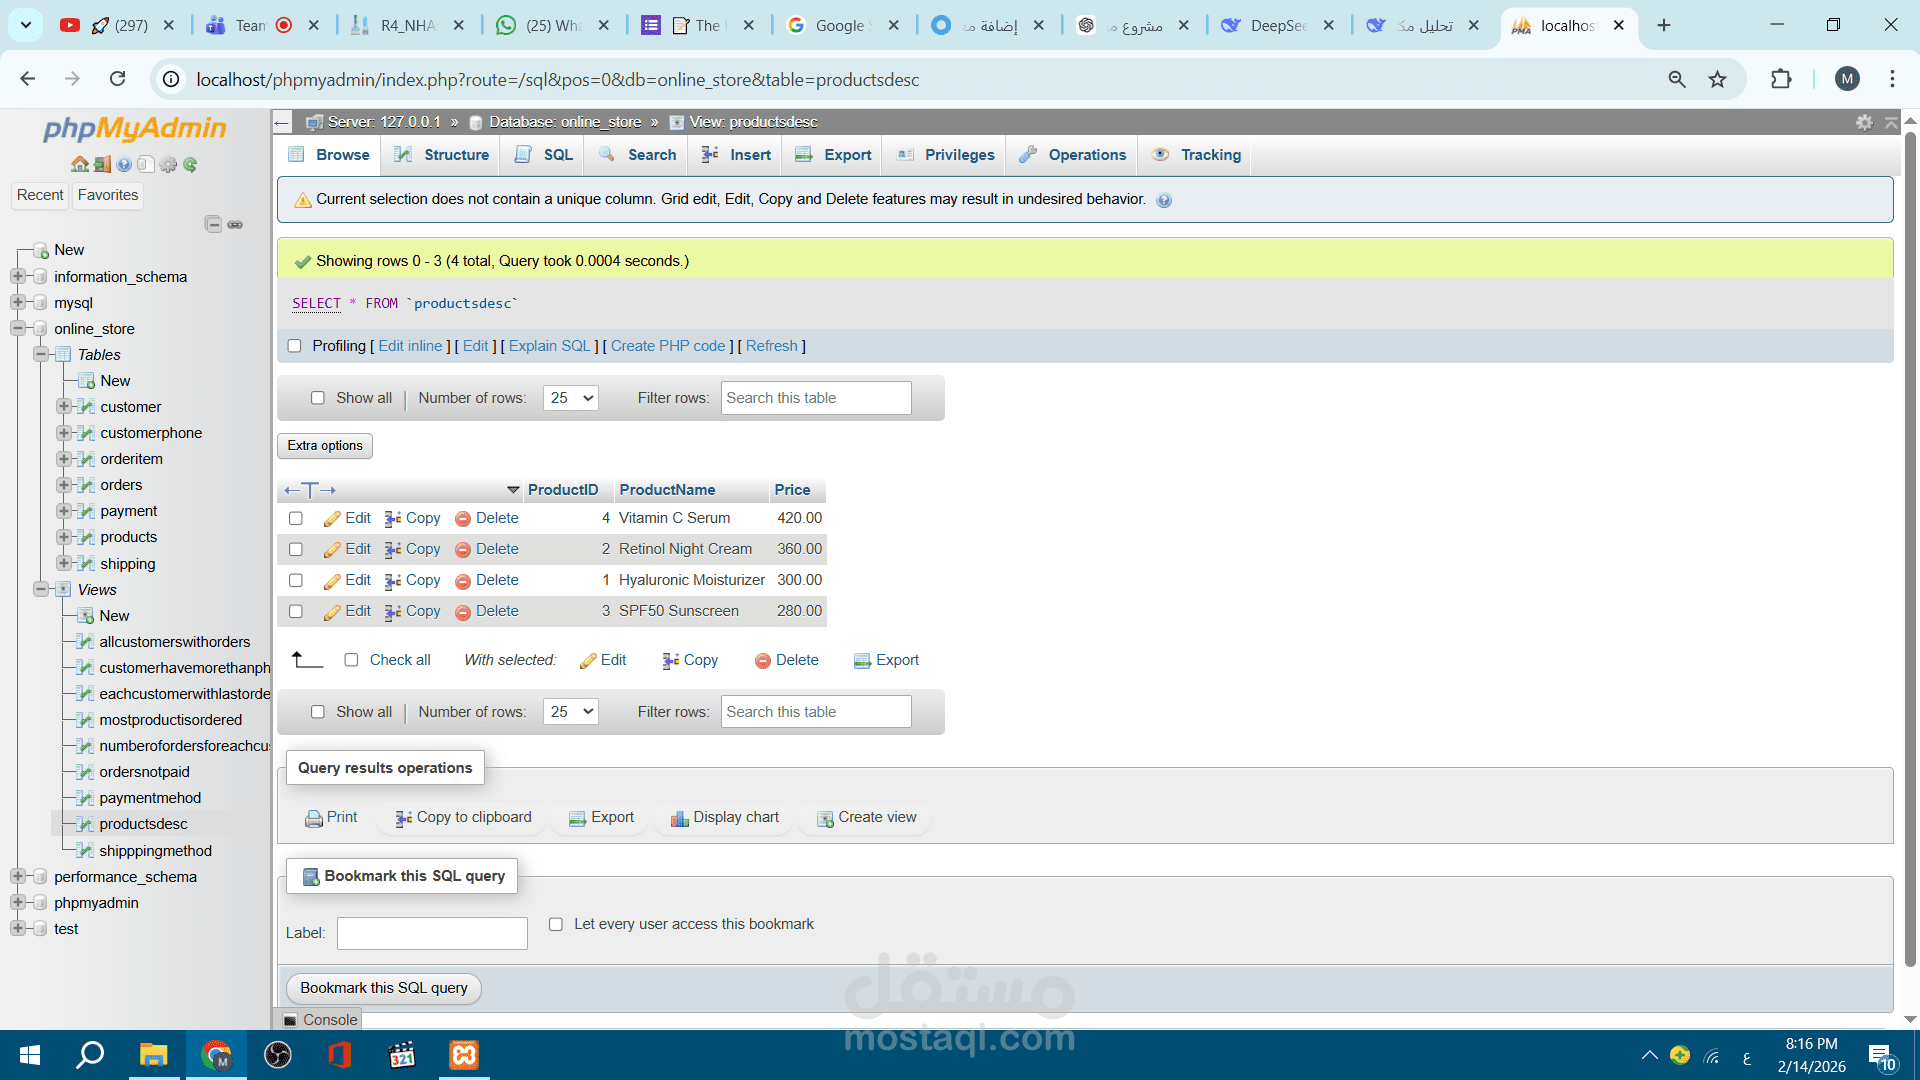This screenshot has height=1080, width=1920.
Task: Open the Operations tab
Action: click(x=1073, y=155)
